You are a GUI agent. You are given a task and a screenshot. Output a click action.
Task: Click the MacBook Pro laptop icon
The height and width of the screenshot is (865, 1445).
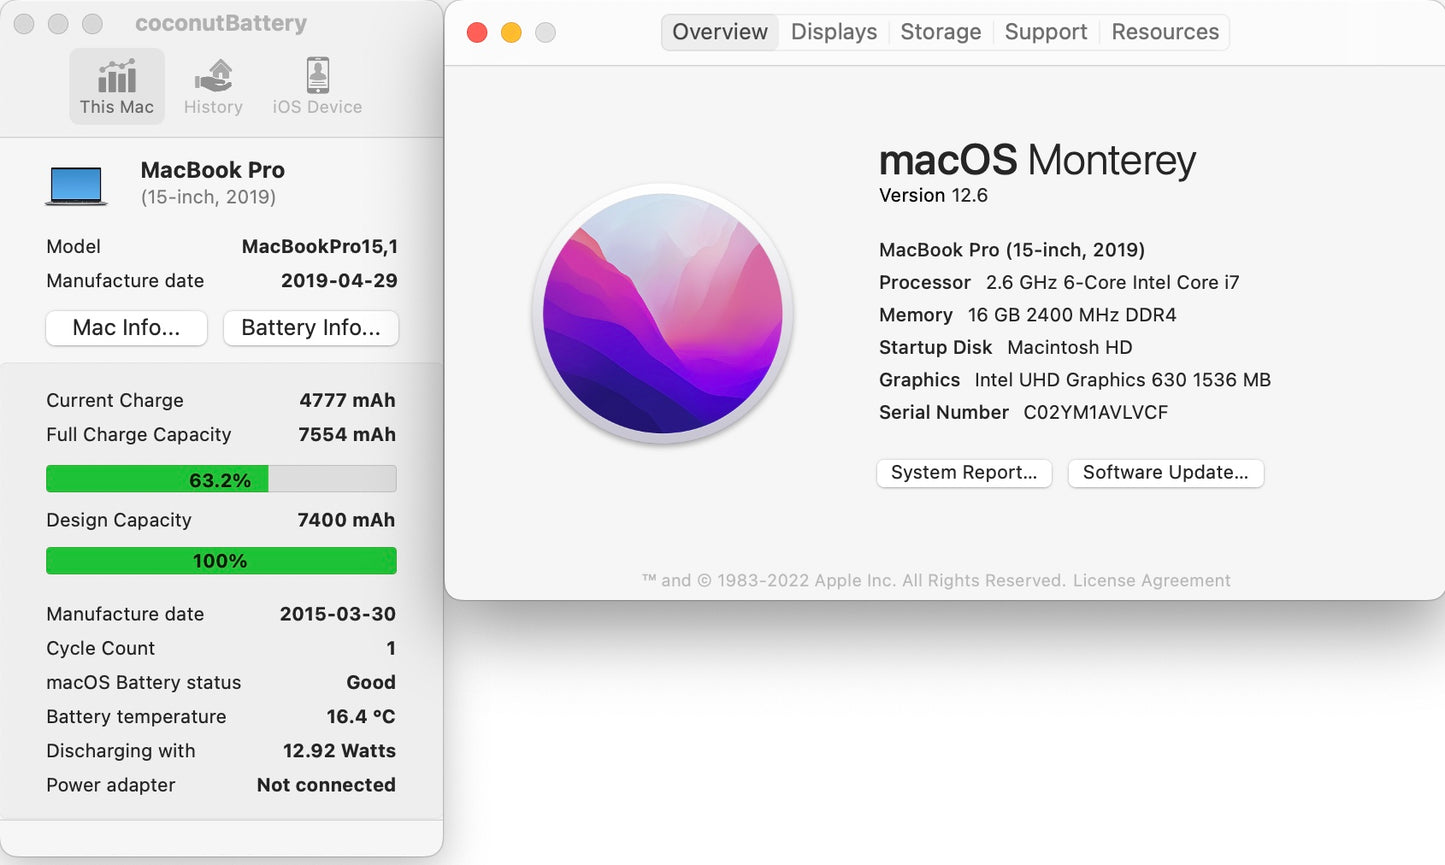coord(75,184)
